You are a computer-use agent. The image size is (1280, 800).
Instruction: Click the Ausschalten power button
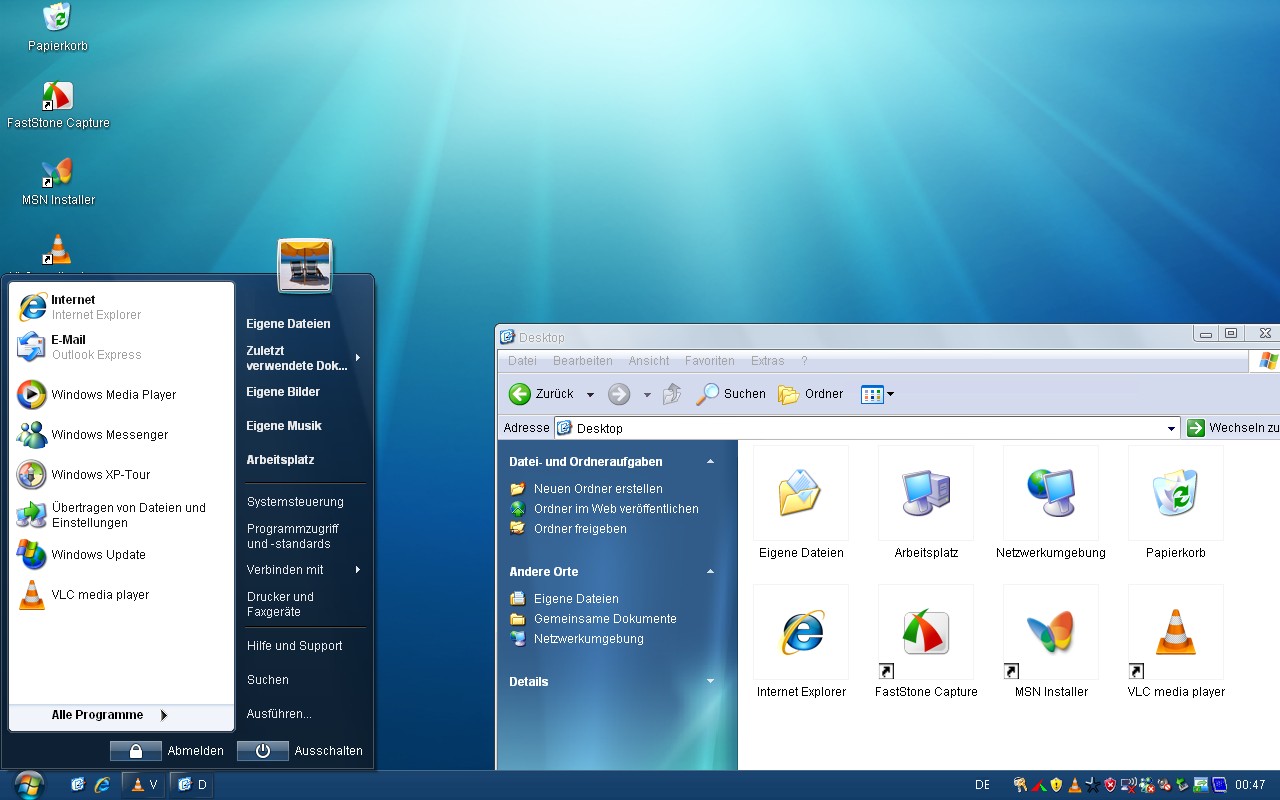click(x=263, y=751)
